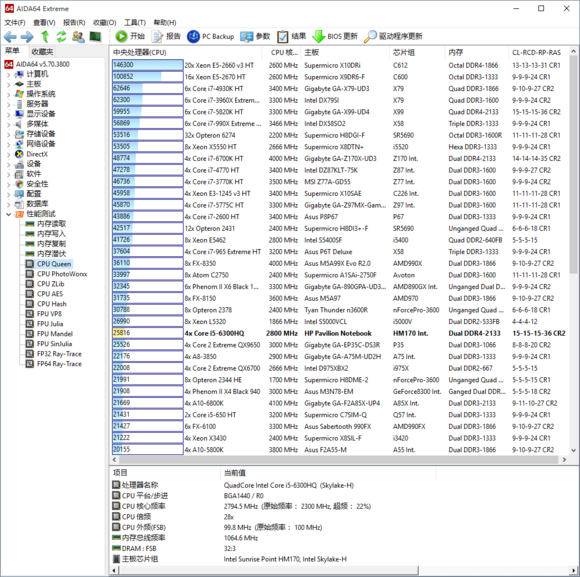
Task: Click the Results clipboard icon
Action: click(x=283, y=36)
